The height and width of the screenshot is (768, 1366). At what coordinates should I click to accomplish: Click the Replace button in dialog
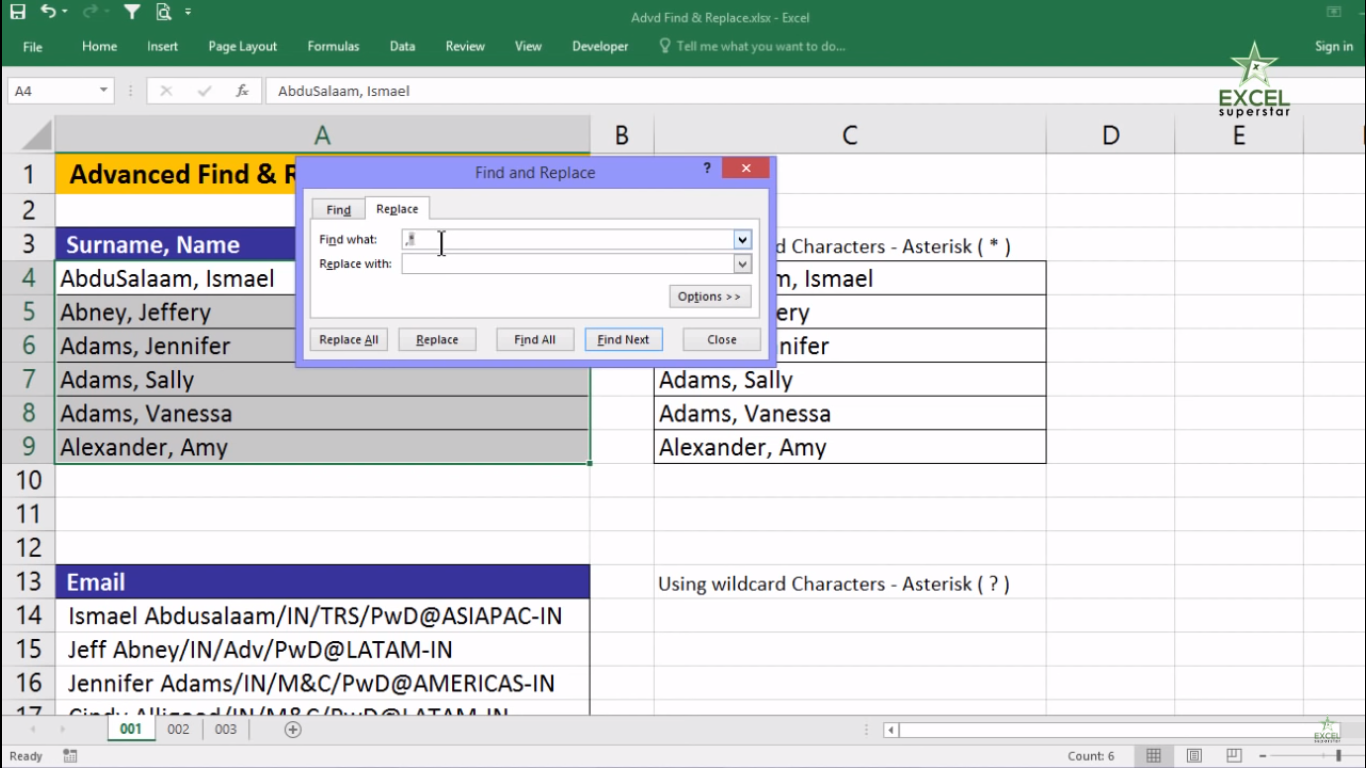(437, 340)
